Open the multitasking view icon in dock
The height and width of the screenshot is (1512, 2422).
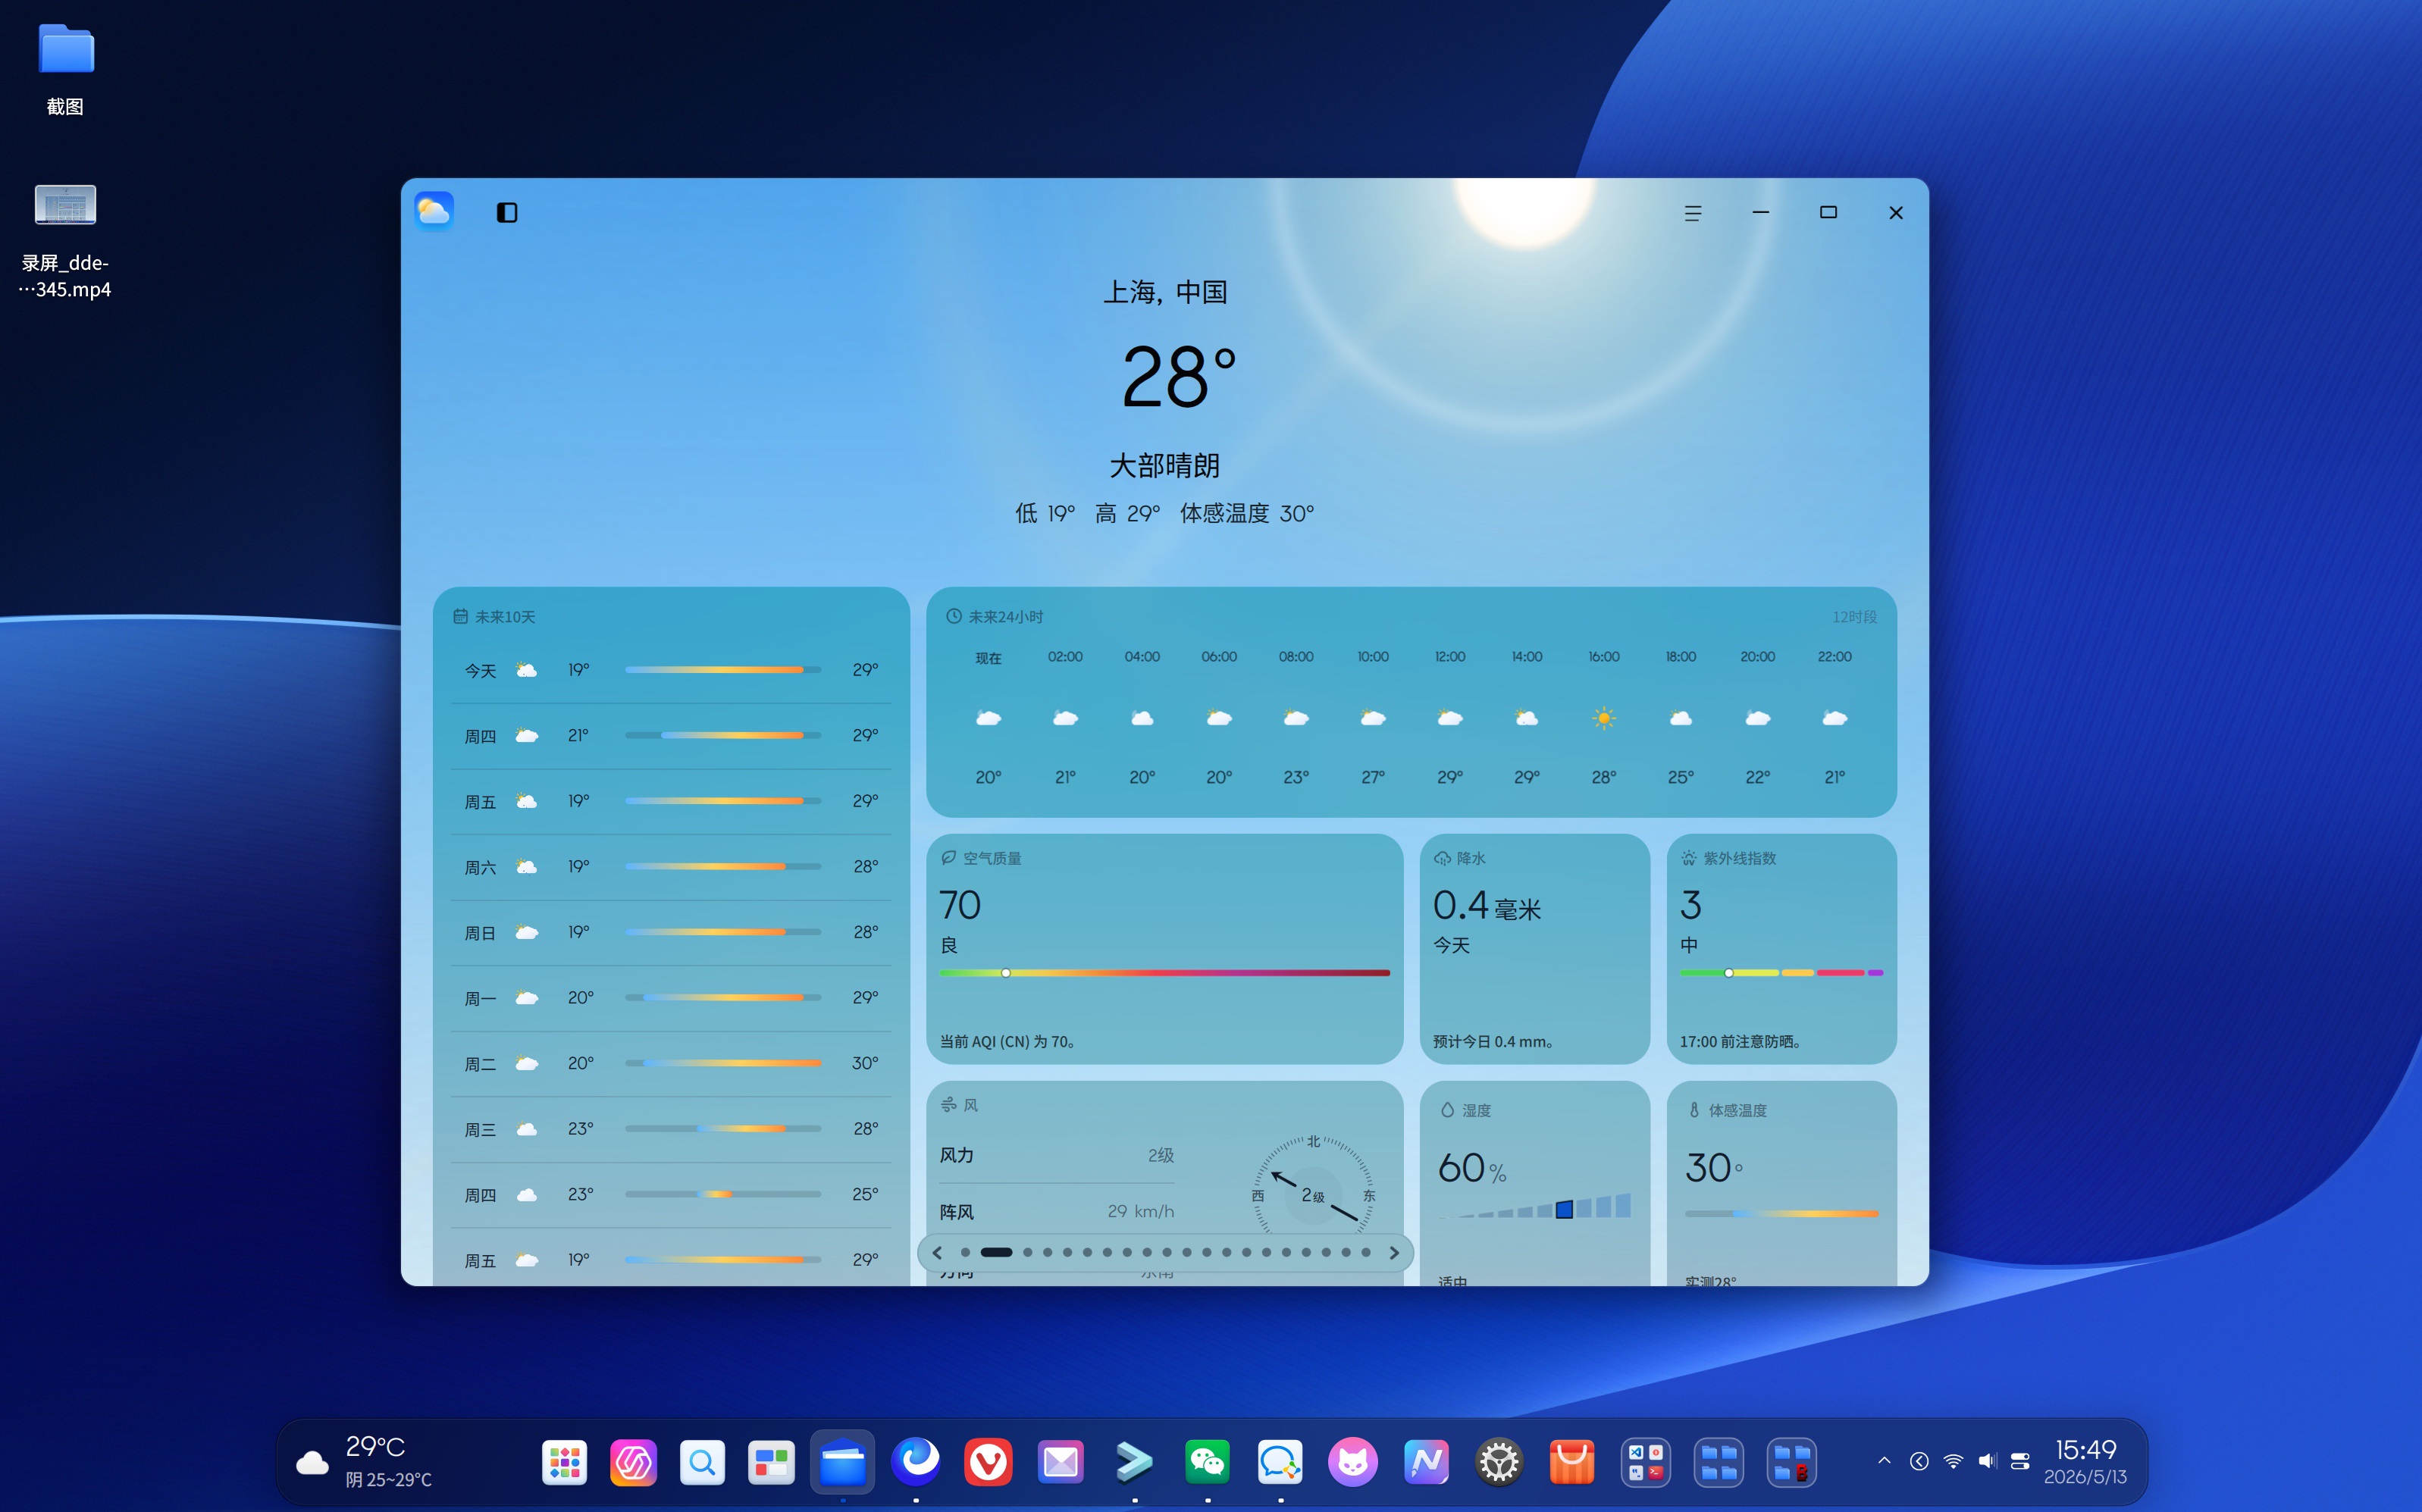(771, 1463)
